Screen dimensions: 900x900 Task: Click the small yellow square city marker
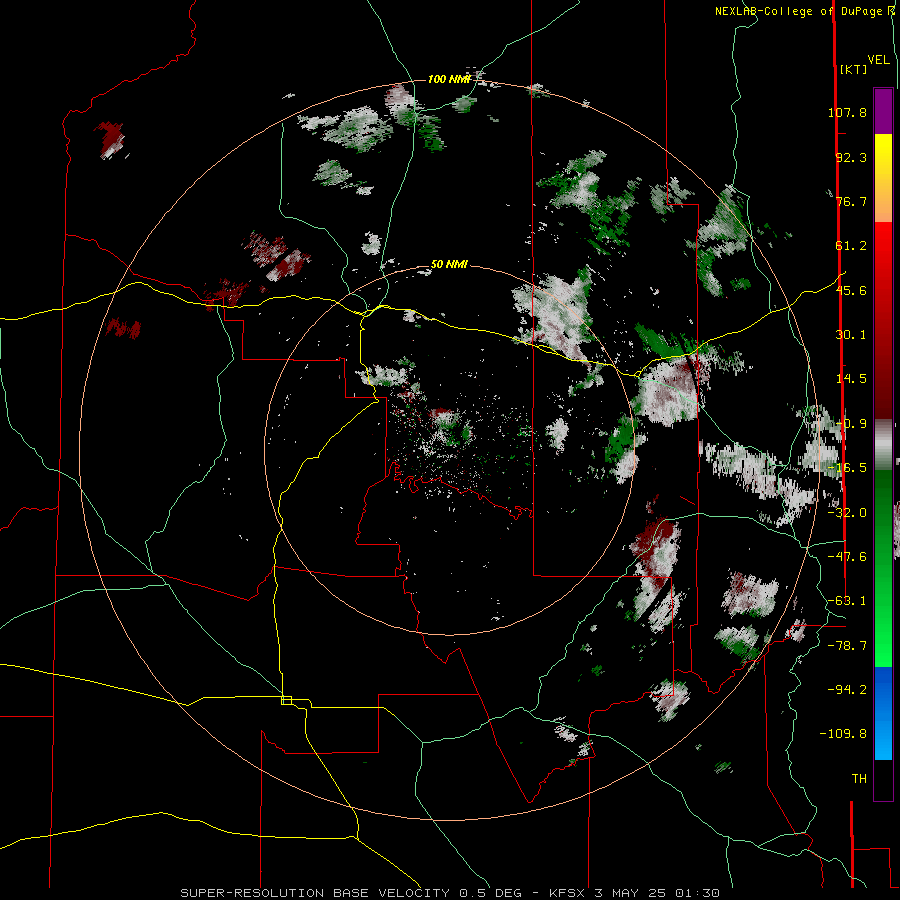pos(286,700)
